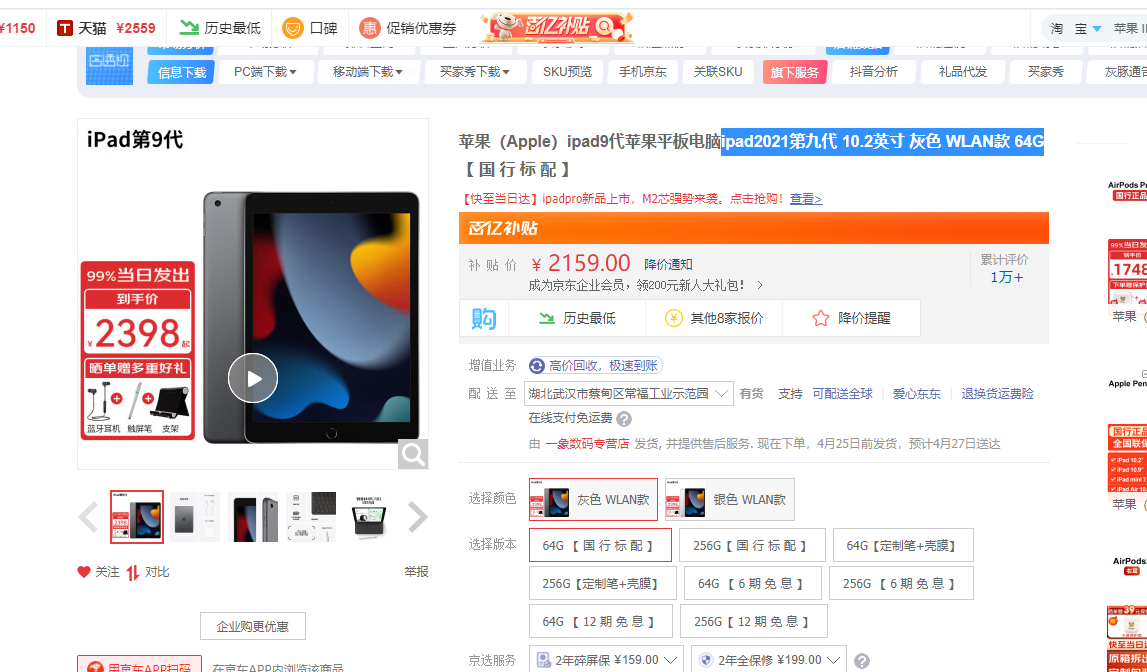Click the 口碑 reputation icon

click(291, 28)
